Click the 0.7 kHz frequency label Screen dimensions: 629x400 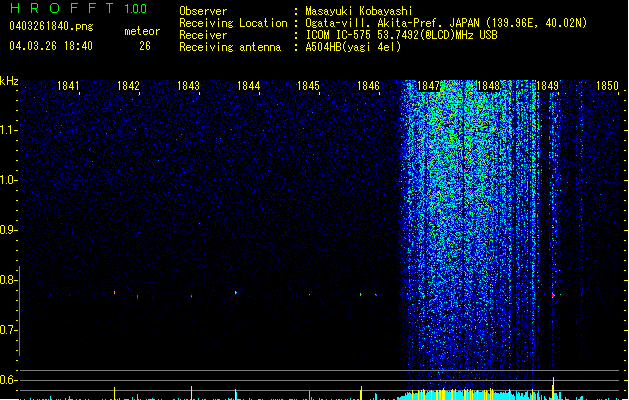(9, 330)
